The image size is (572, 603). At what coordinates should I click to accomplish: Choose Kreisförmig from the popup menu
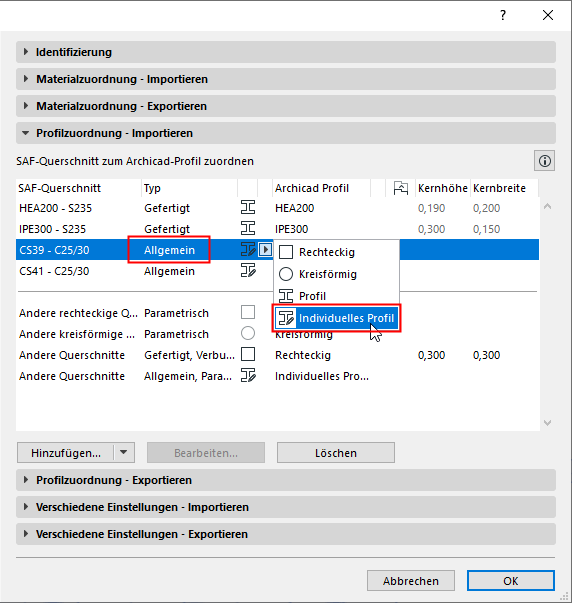click(337, 274)
